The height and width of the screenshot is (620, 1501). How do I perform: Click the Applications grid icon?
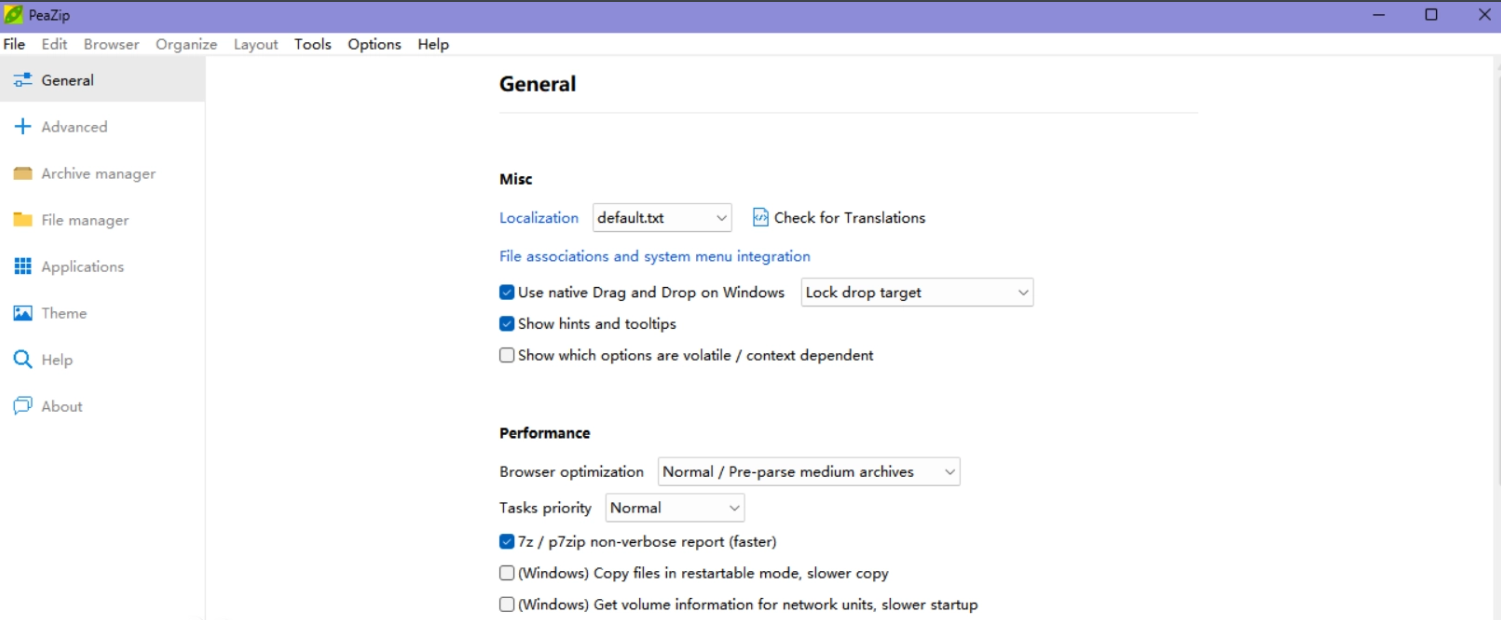tap(22, 266)
